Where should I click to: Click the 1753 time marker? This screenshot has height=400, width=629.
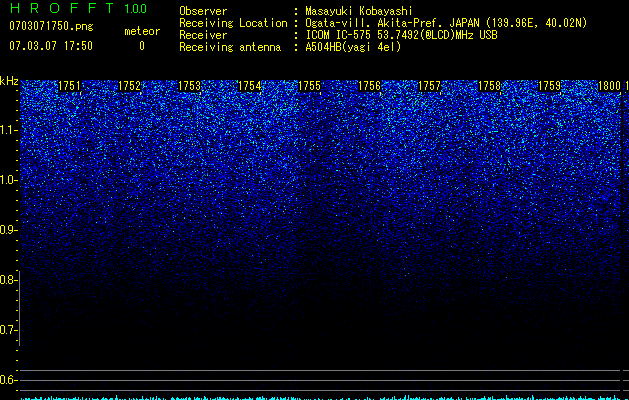click(189, 86)
